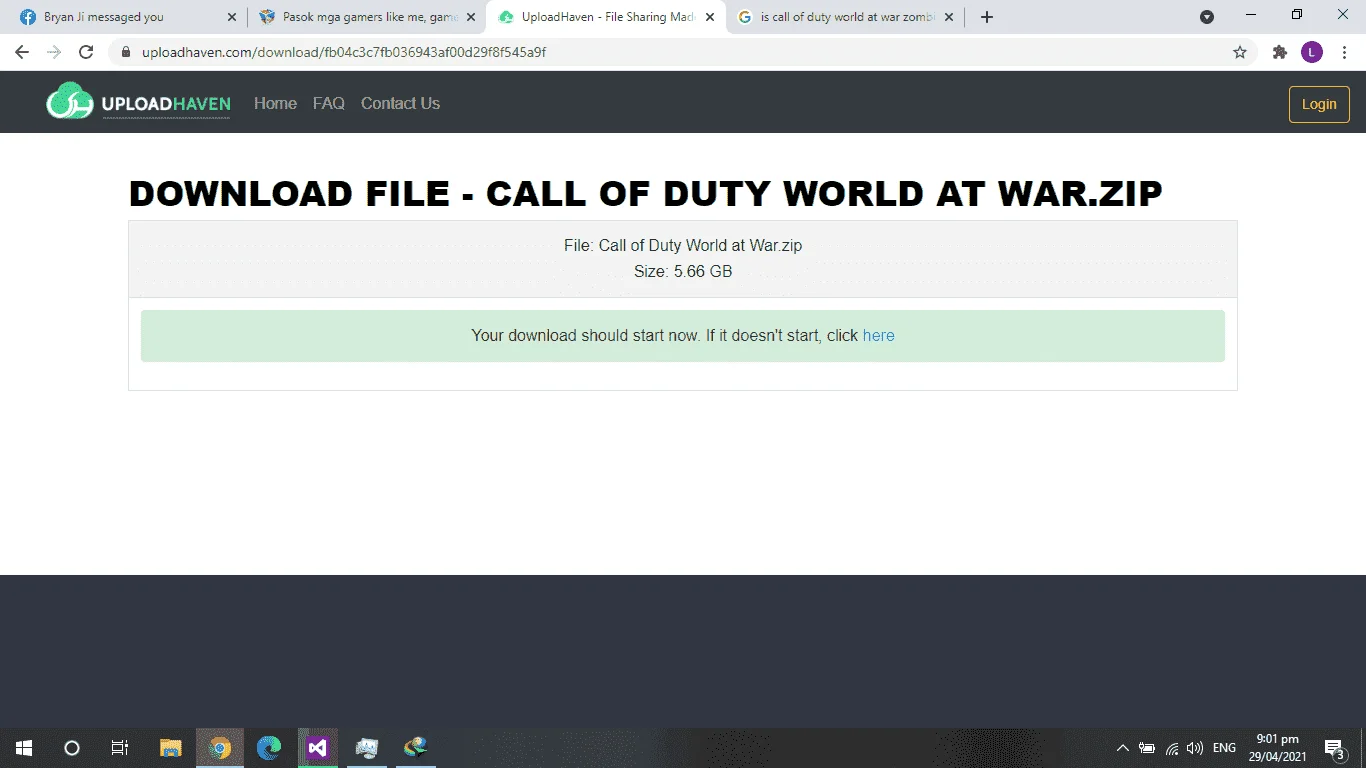Open the volume speaker tray icon

(1195, 748)
